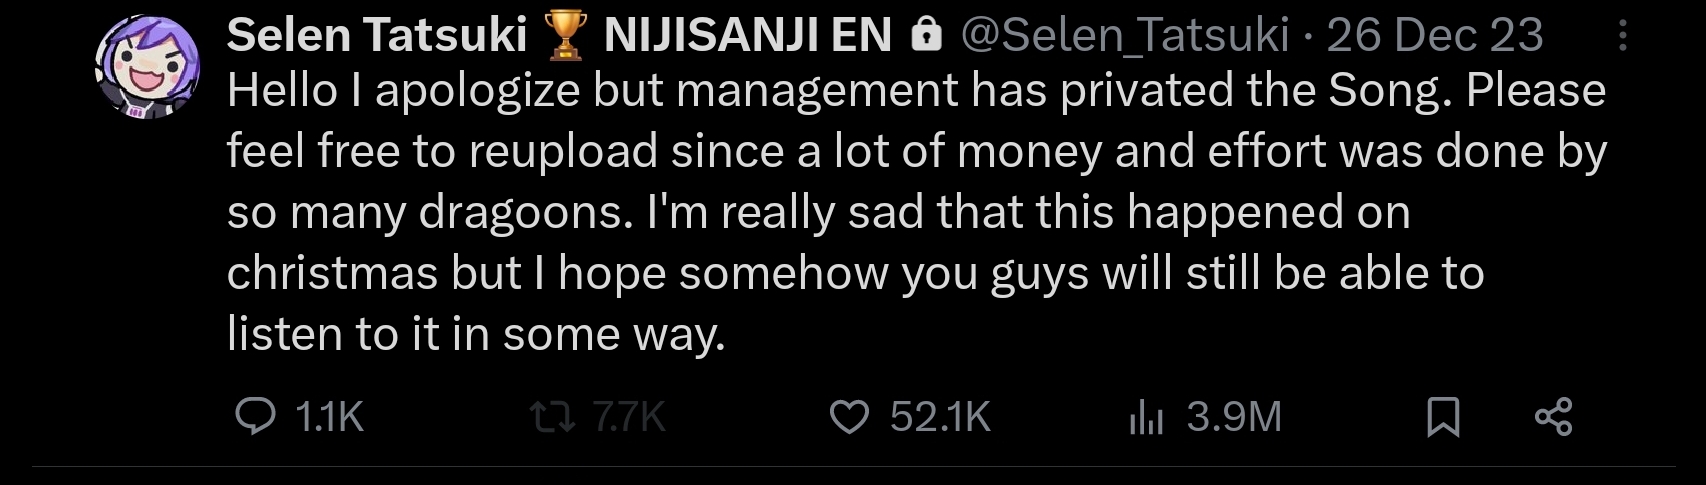Click the greyed-out retweet arrows icon
Image resolution: width=1706 pixels, height=485 pixels.
[552, 416]
